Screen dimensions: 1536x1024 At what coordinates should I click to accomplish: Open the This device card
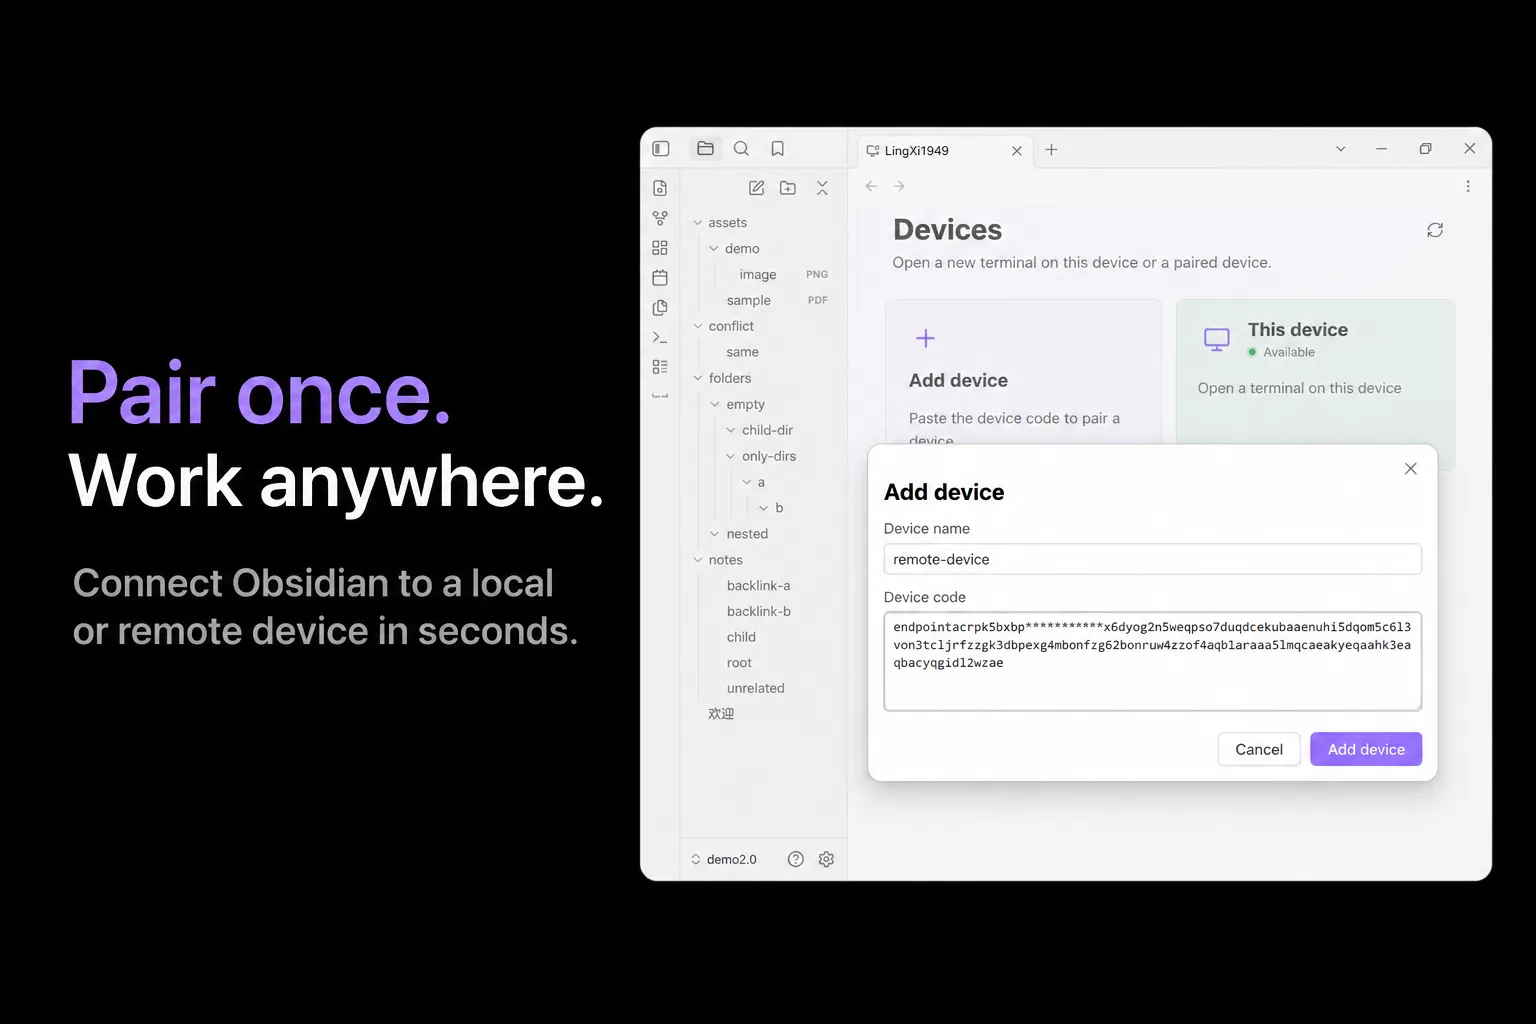tap(1315, 385)
